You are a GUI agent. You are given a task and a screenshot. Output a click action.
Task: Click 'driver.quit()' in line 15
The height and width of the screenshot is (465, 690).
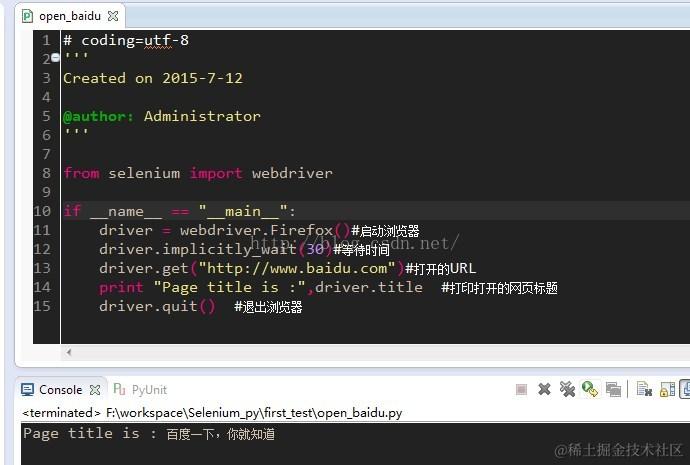[x=158, y=306]
